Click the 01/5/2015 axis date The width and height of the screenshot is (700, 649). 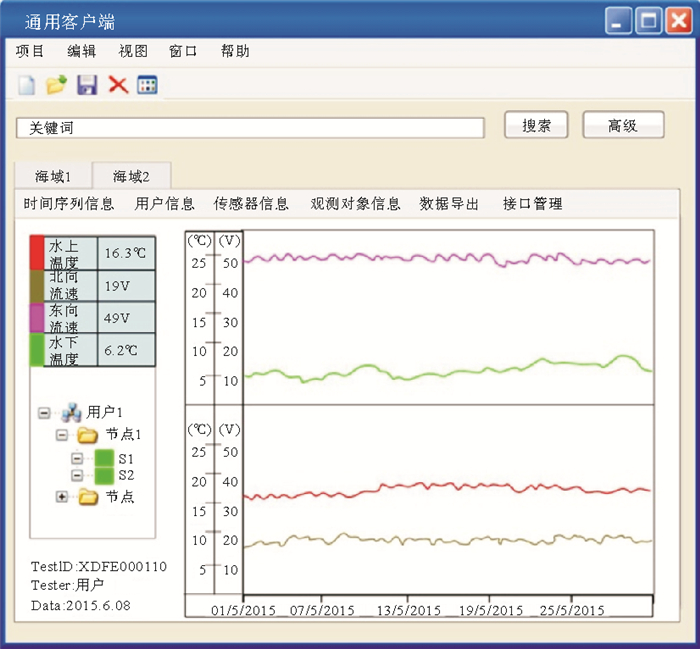[243, 610]
